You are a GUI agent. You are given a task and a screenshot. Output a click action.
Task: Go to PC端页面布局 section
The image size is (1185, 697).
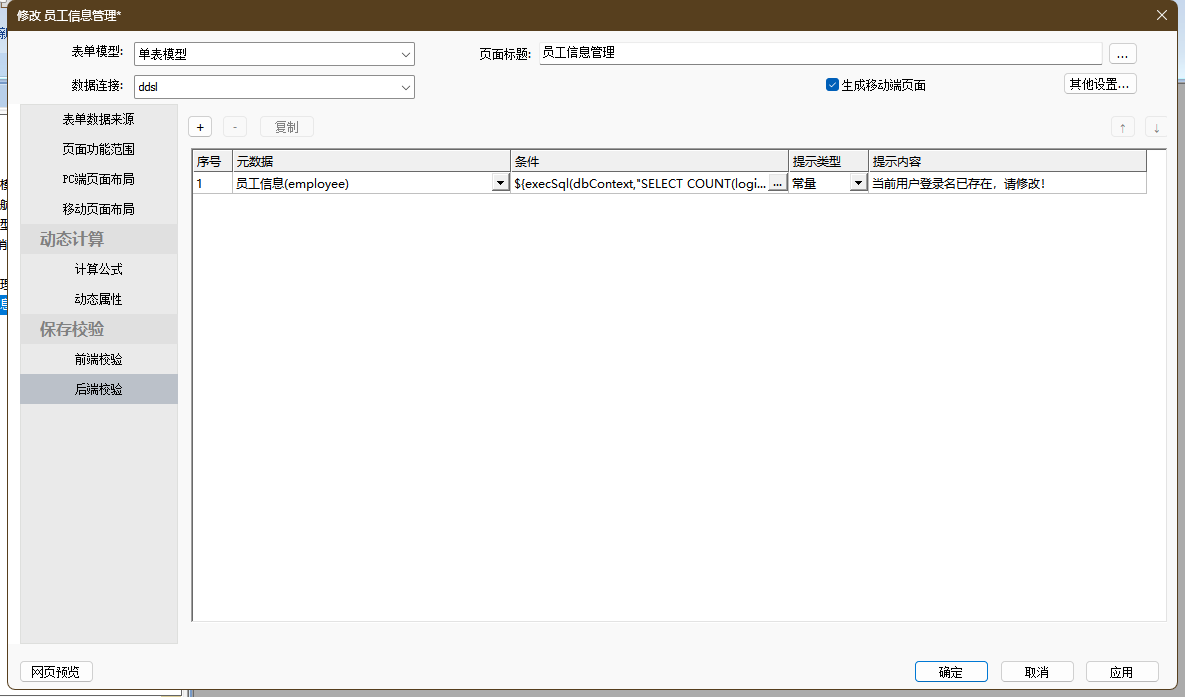pos(98,179)
